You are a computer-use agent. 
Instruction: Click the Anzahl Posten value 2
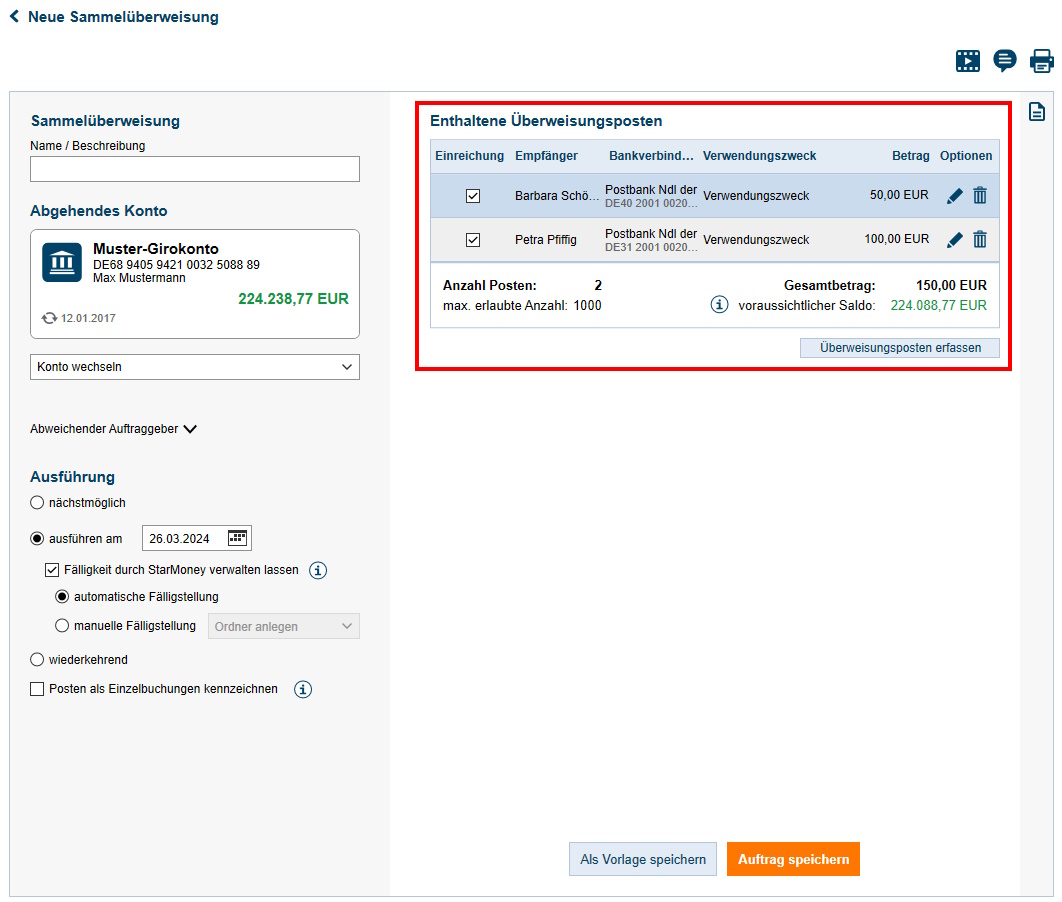click(598, 285)
